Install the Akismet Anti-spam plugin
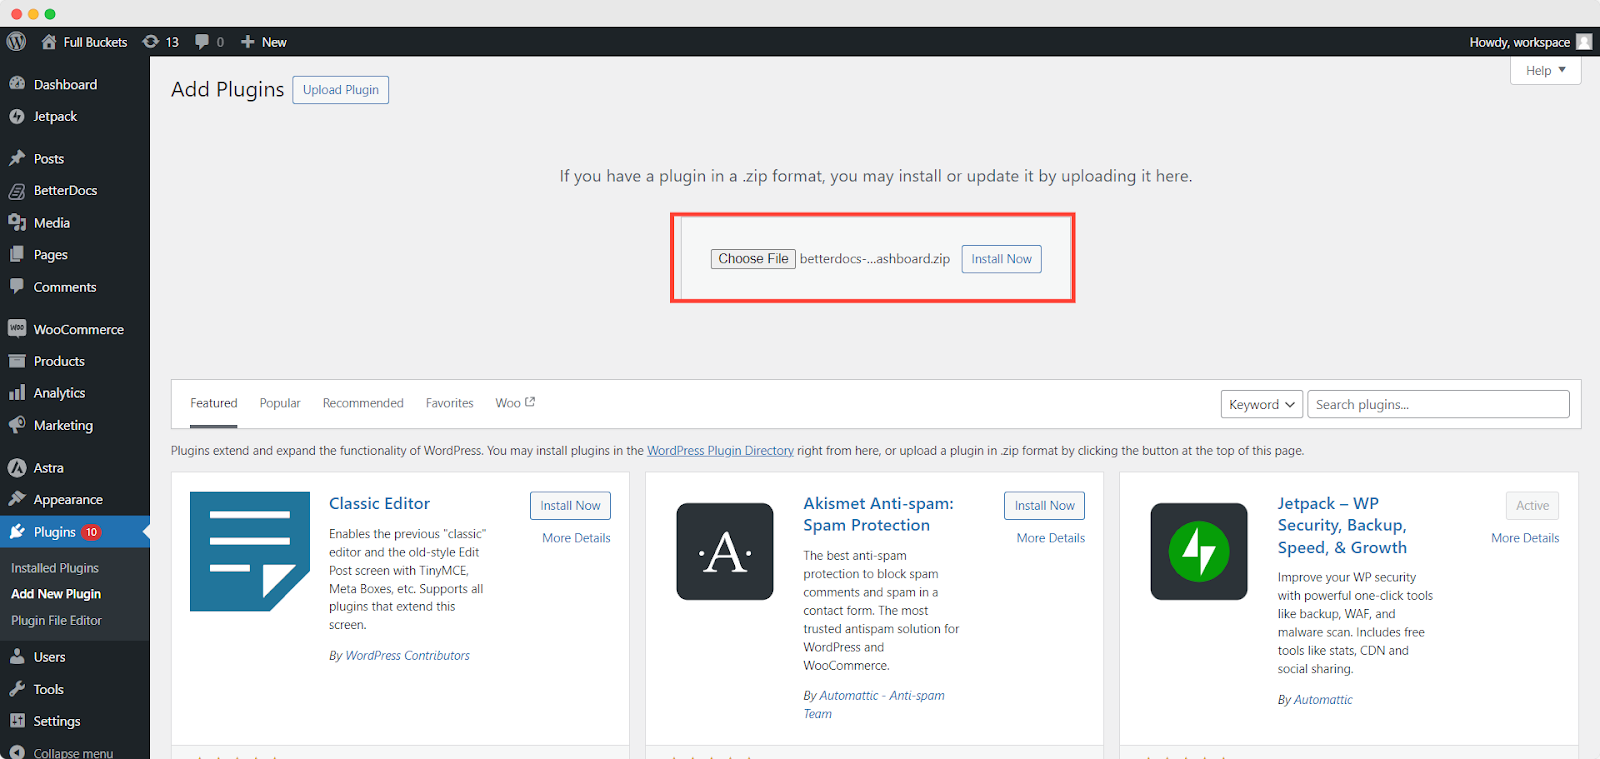The height and width of the screenshot is (759, 1600). click(1044, 506)
